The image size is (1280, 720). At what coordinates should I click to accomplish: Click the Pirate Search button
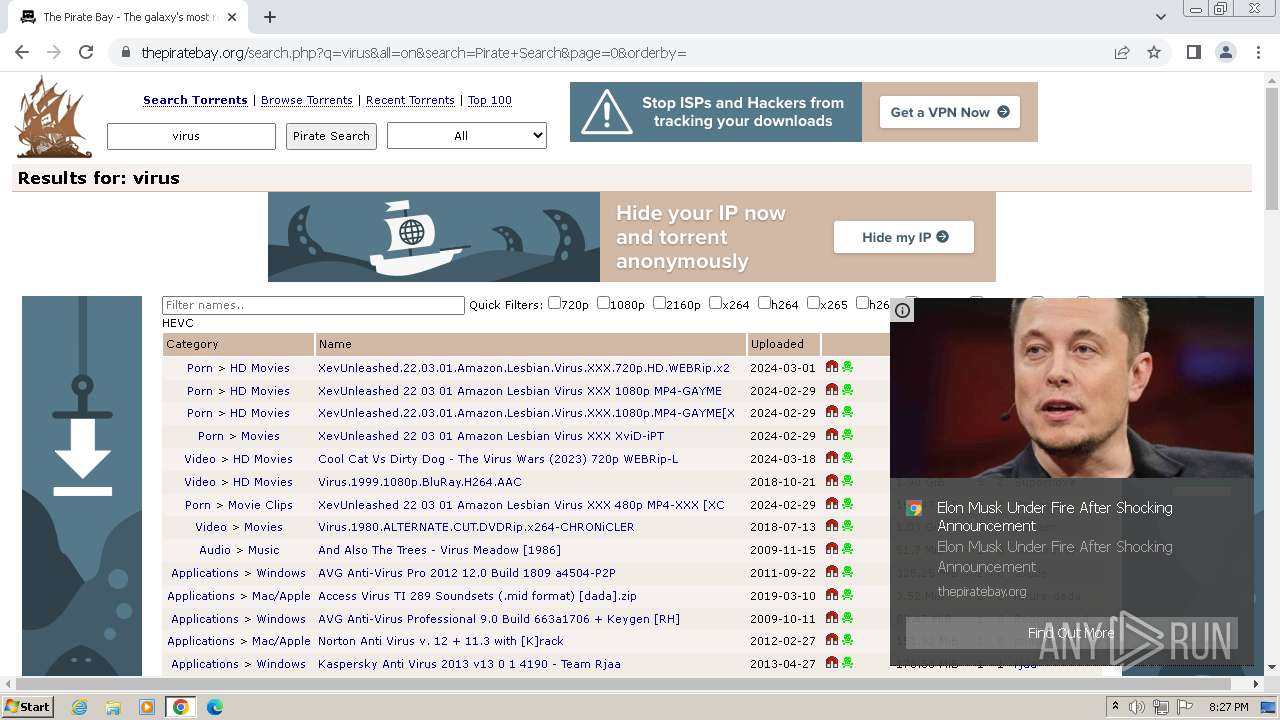331,136
